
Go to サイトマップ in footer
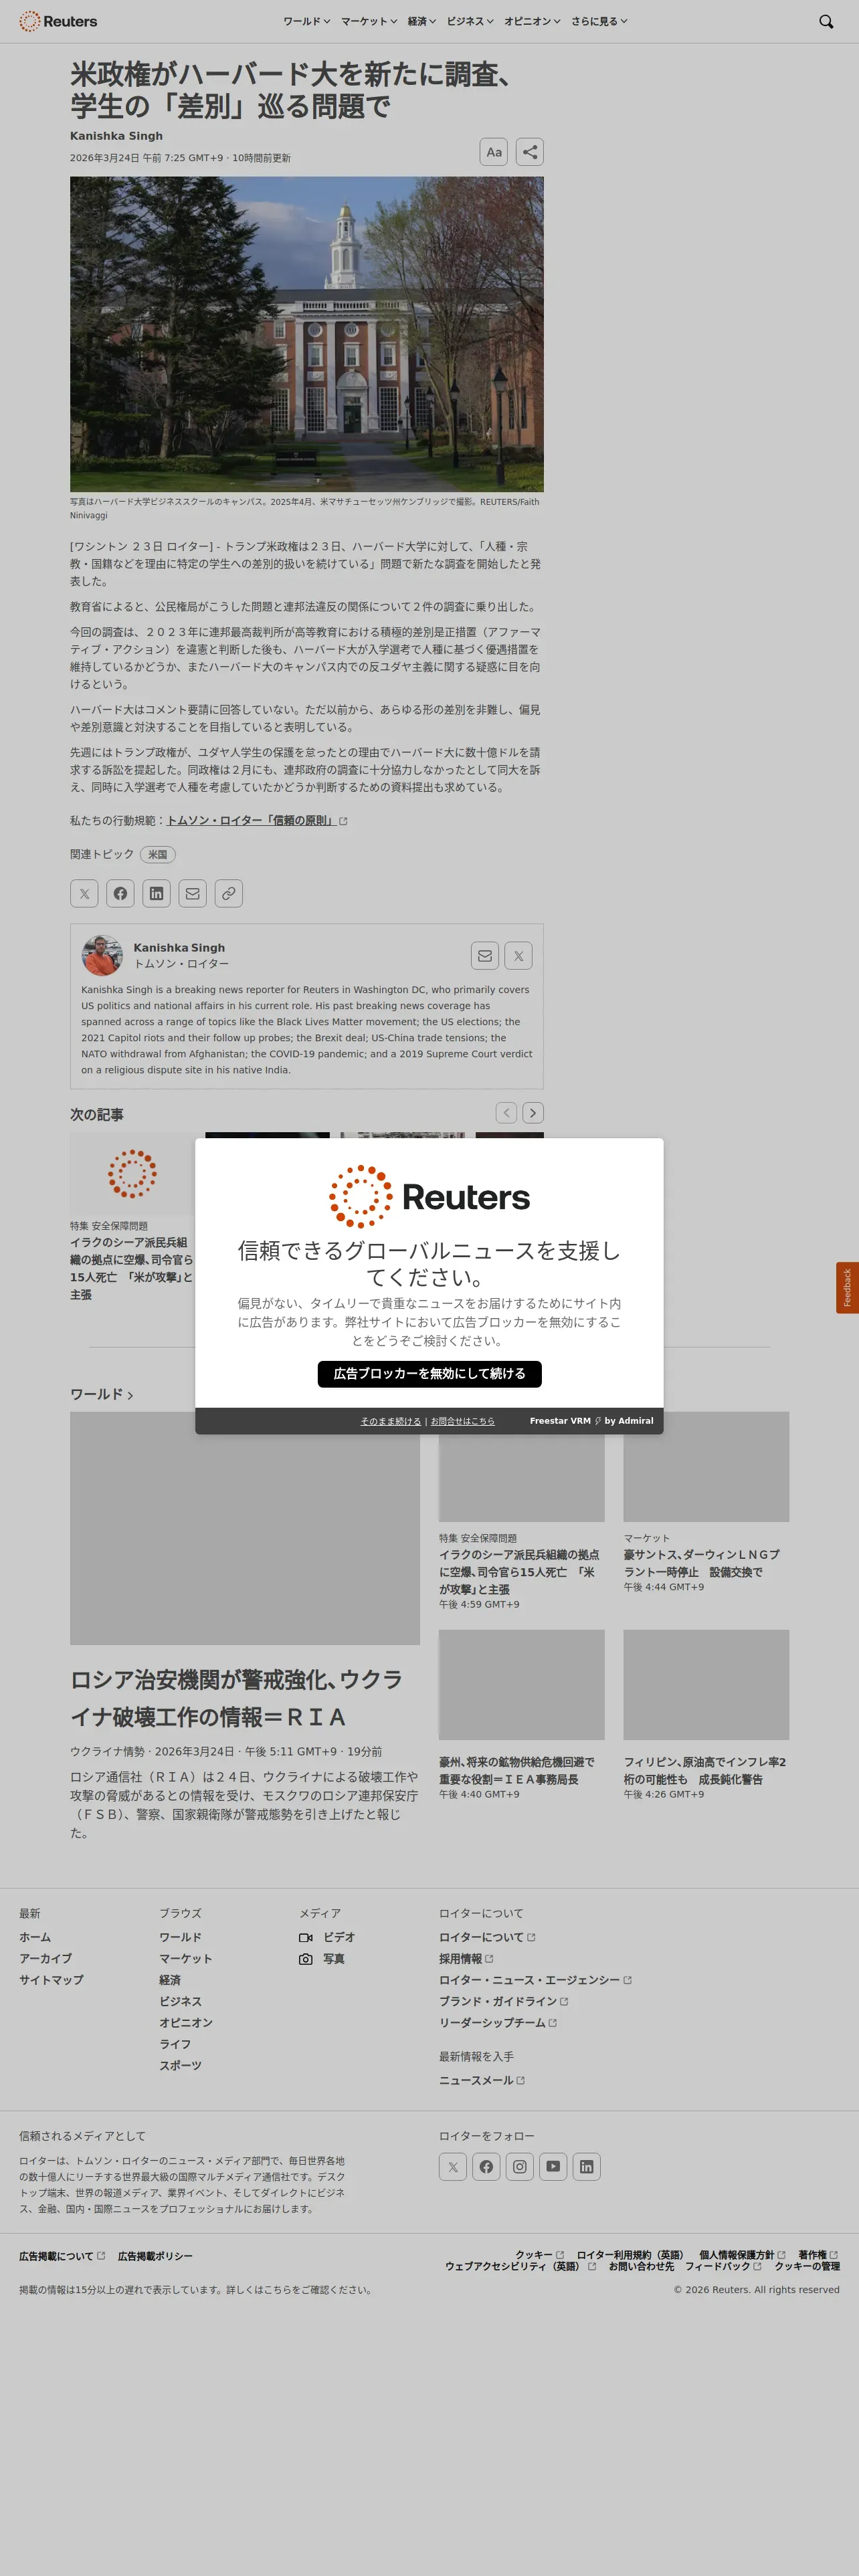click(x=51, y=1980)
